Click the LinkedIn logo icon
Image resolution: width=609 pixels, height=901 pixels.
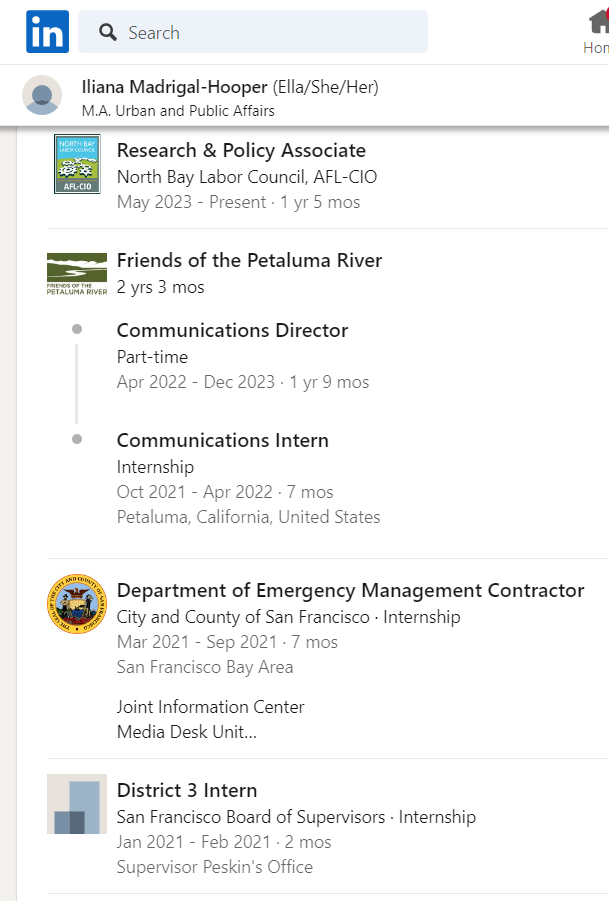point(47,32)
